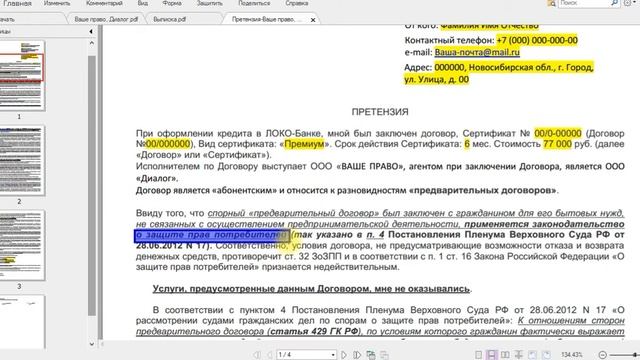Screen dimensions: 640x360
Task: Open page 1 thumbnail
Action: pos(21,76)
